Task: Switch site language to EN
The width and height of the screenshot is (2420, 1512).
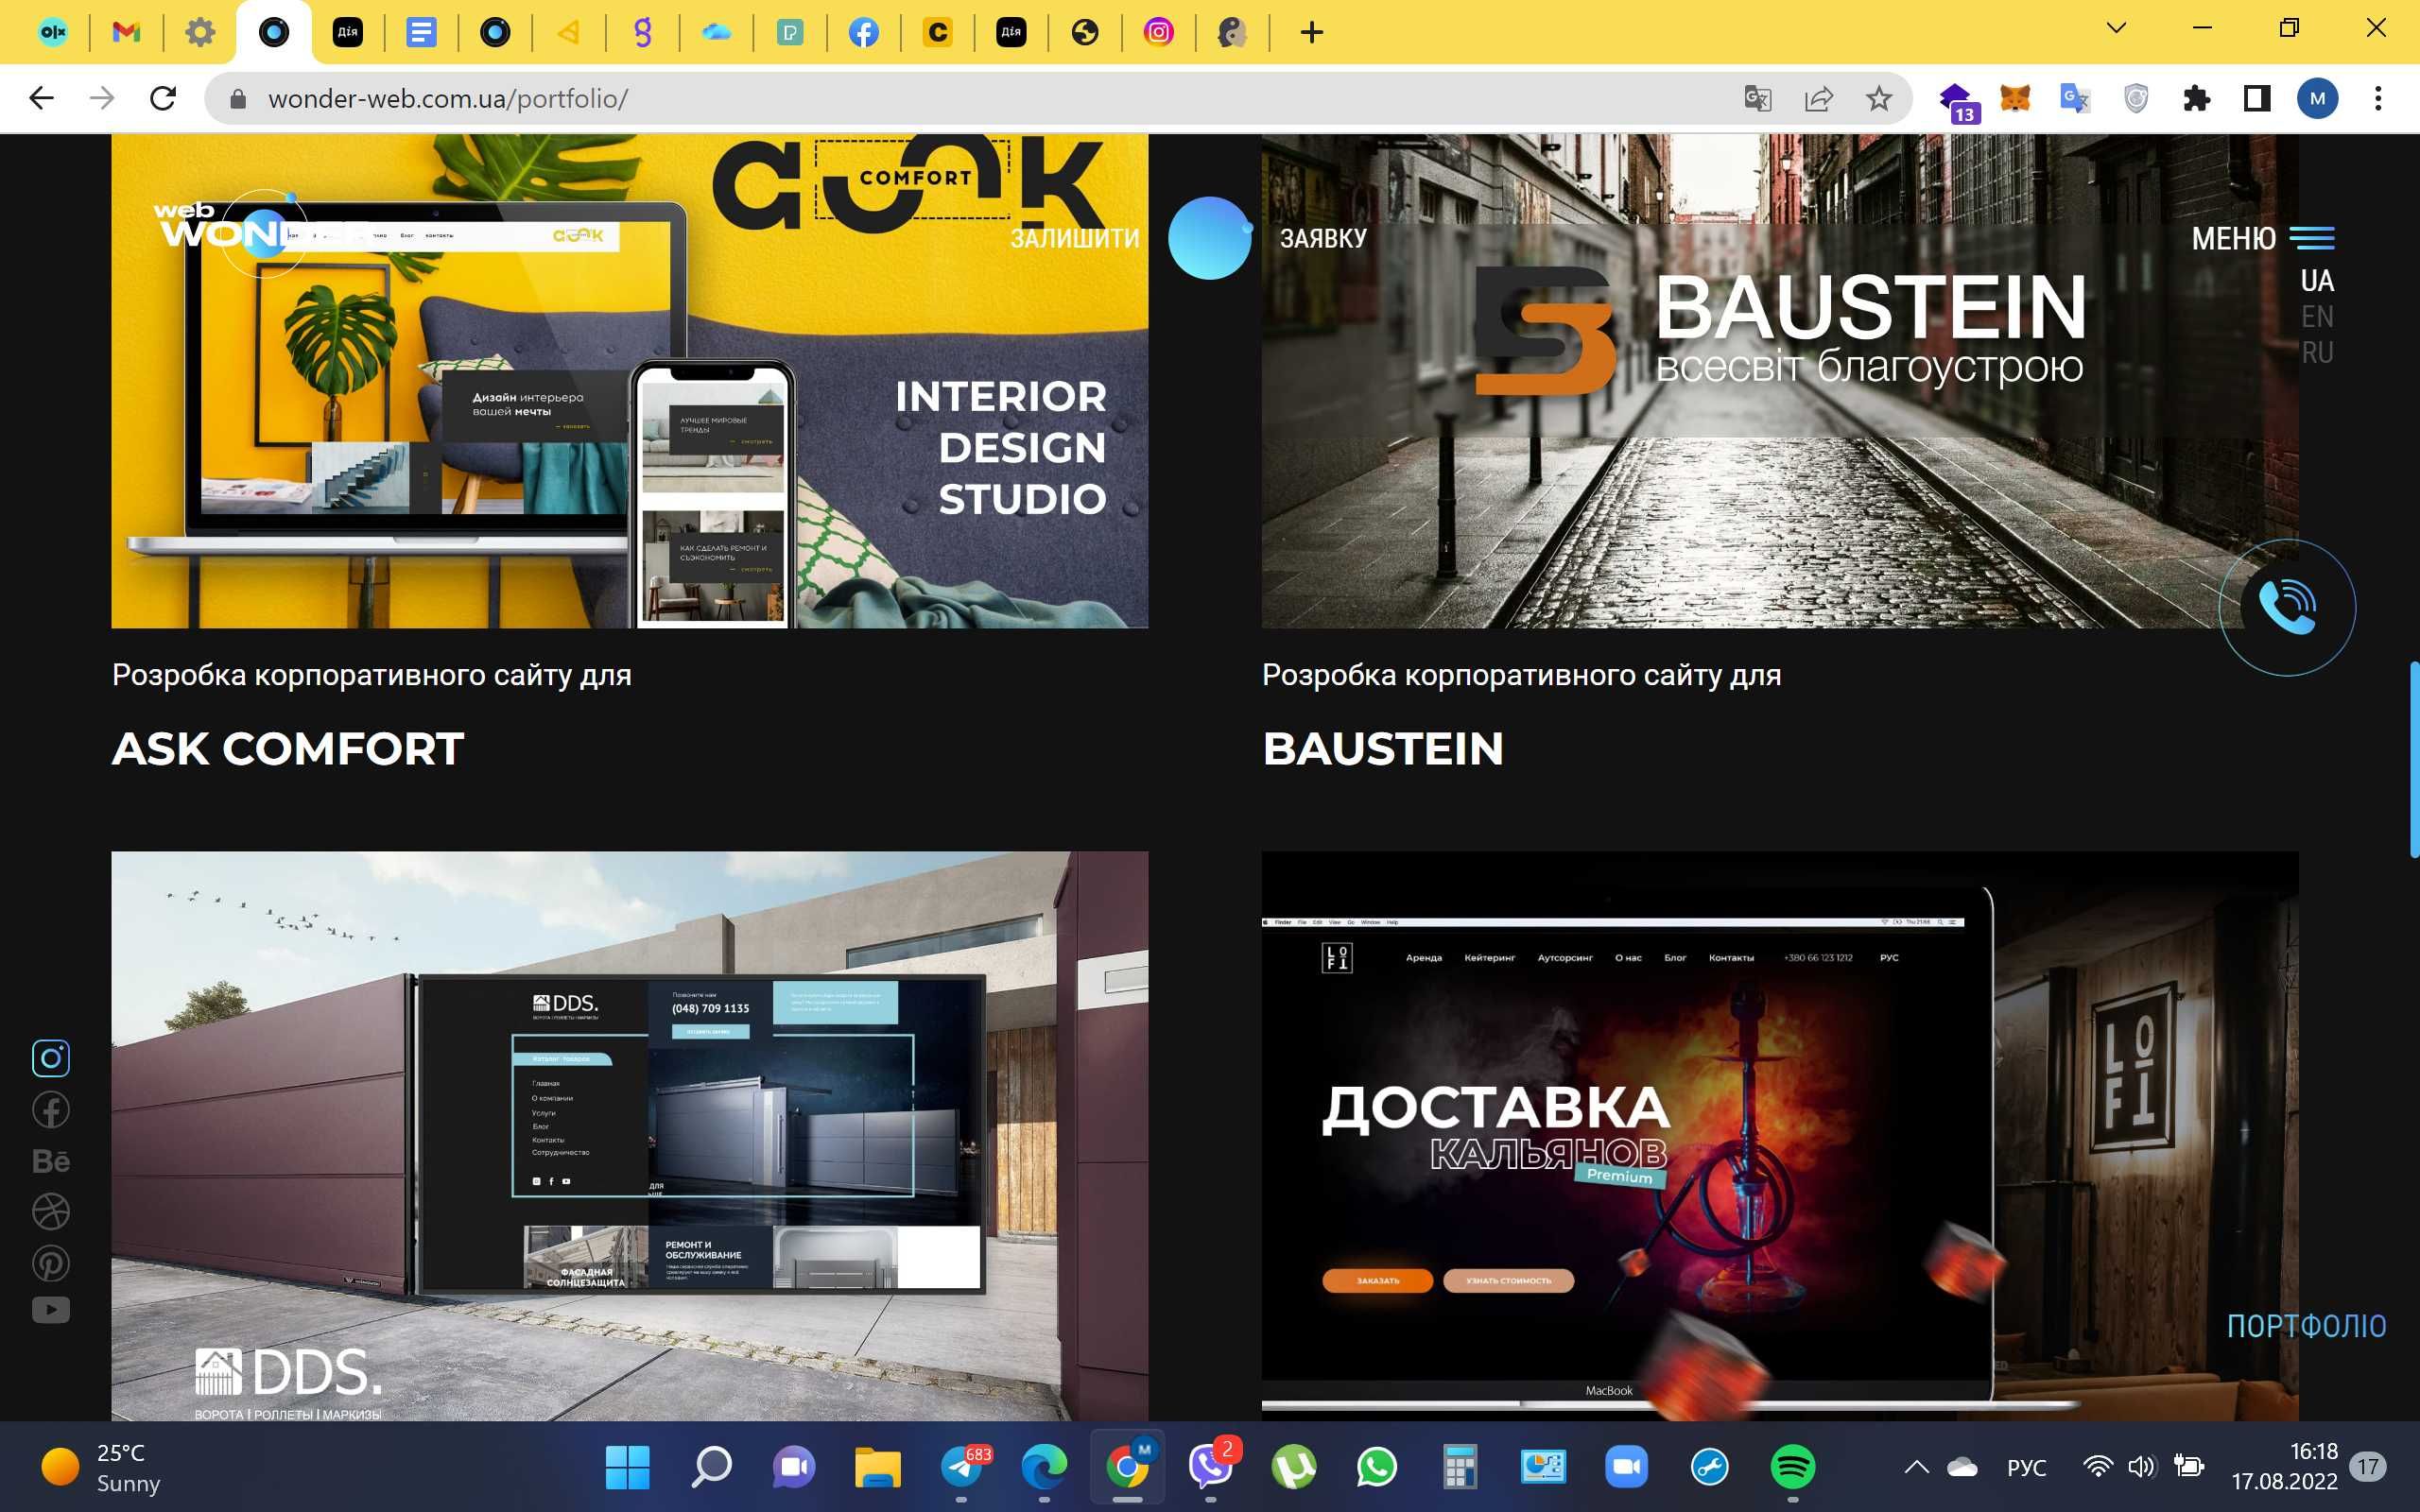Action: click(x=2317, y=317)
